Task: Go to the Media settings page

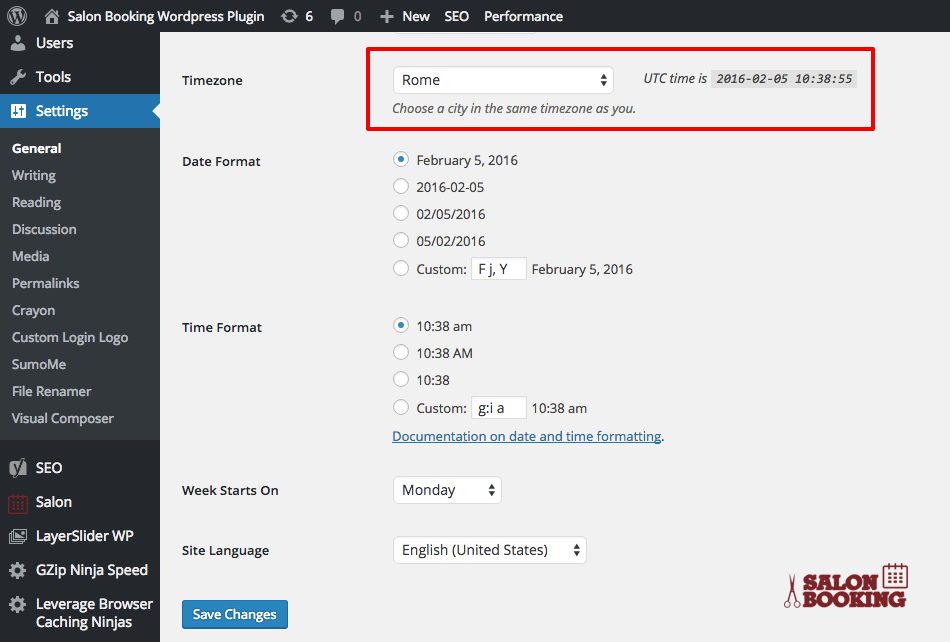Action: click(x=30, y=256)
